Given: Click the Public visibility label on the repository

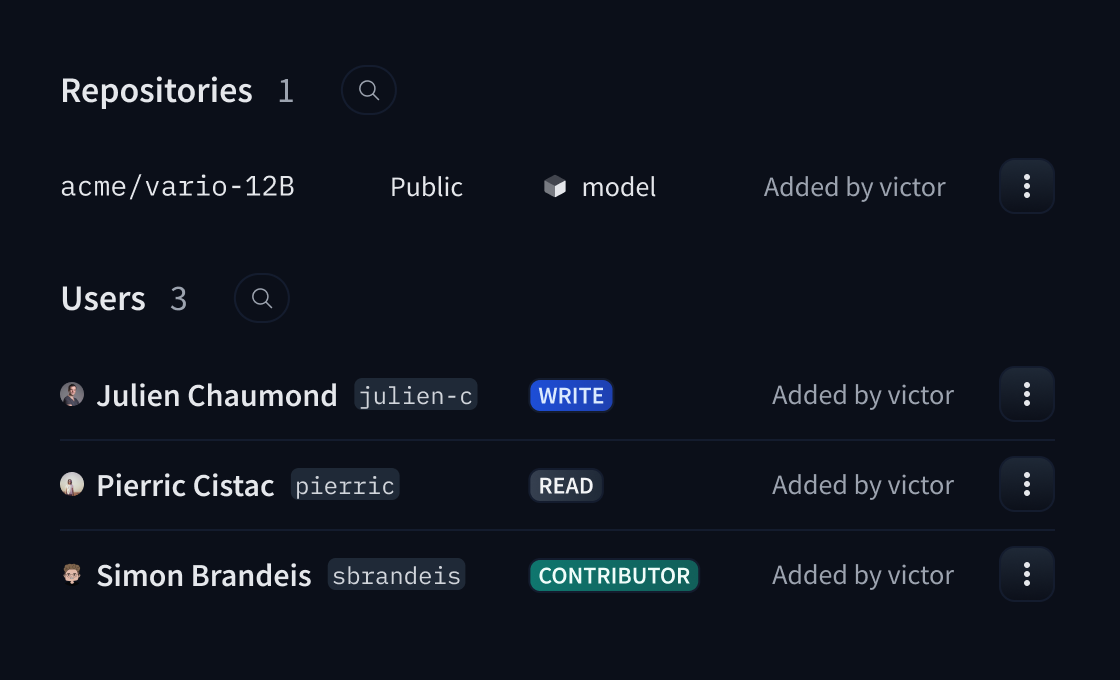Looking at the screenshot, I should click(x=426, y=186).
